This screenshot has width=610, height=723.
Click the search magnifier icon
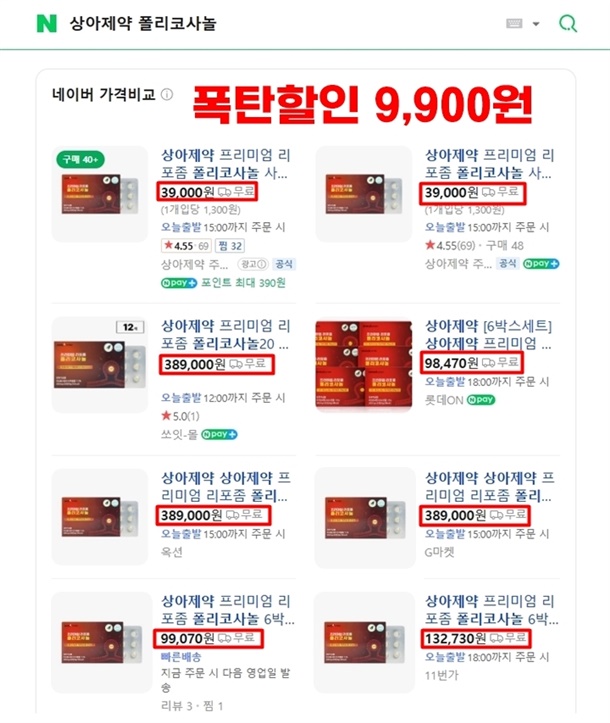coord(568,23)
